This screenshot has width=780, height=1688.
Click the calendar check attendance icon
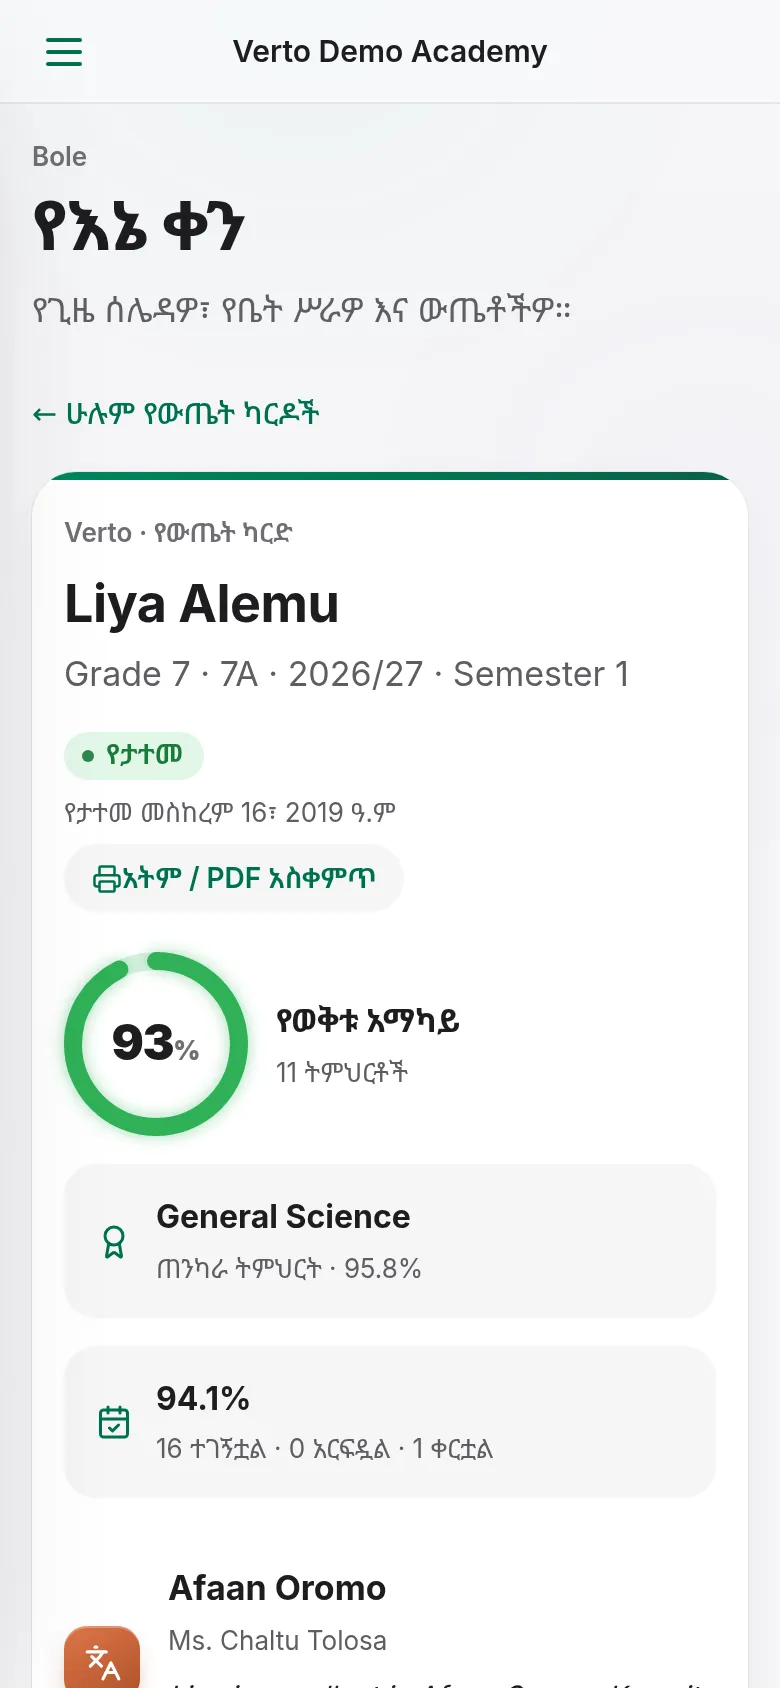pos(114,1422)
